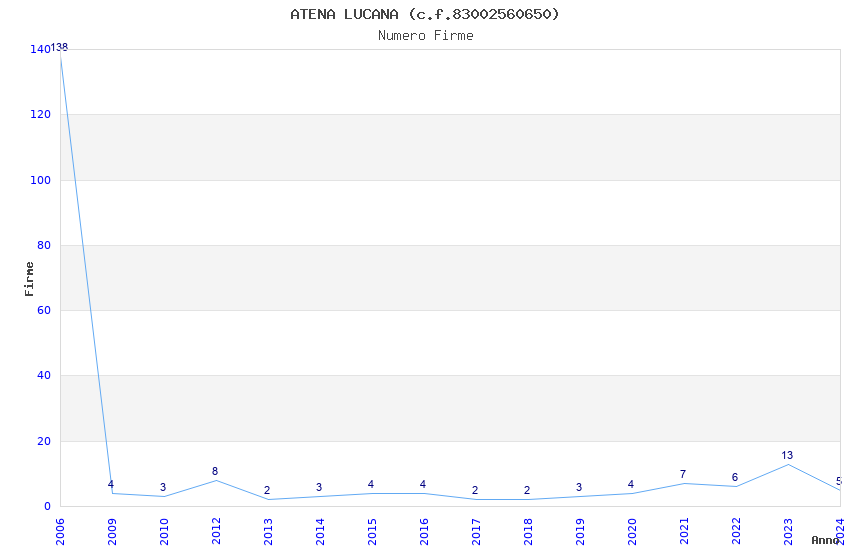Click the y-axis tick label 60

44,310
